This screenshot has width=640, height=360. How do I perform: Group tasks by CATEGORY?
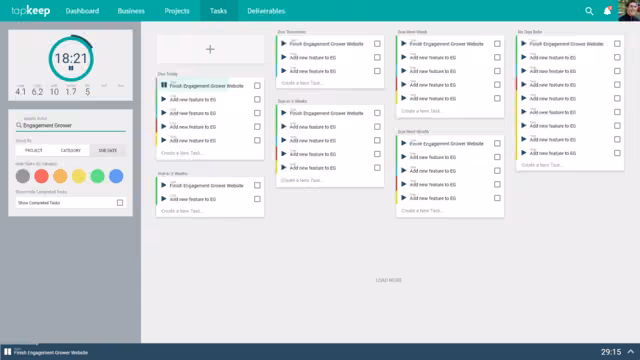pos(71,151)
